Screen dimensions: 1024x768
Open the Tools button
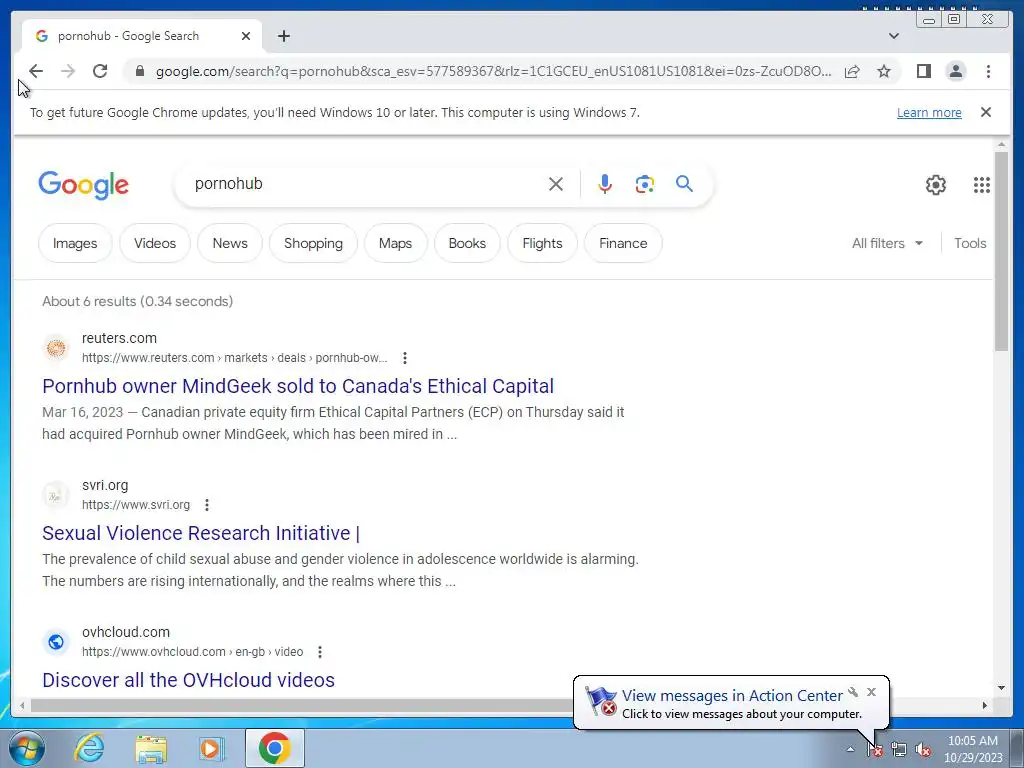click(x=970, y=243)
